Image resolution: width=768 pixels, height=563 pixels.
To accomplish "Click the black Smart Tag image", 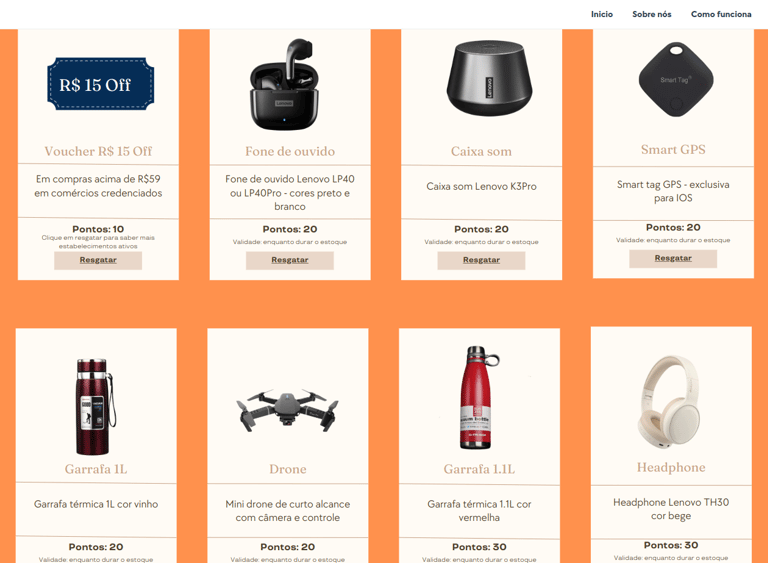I will coord(676,79).
